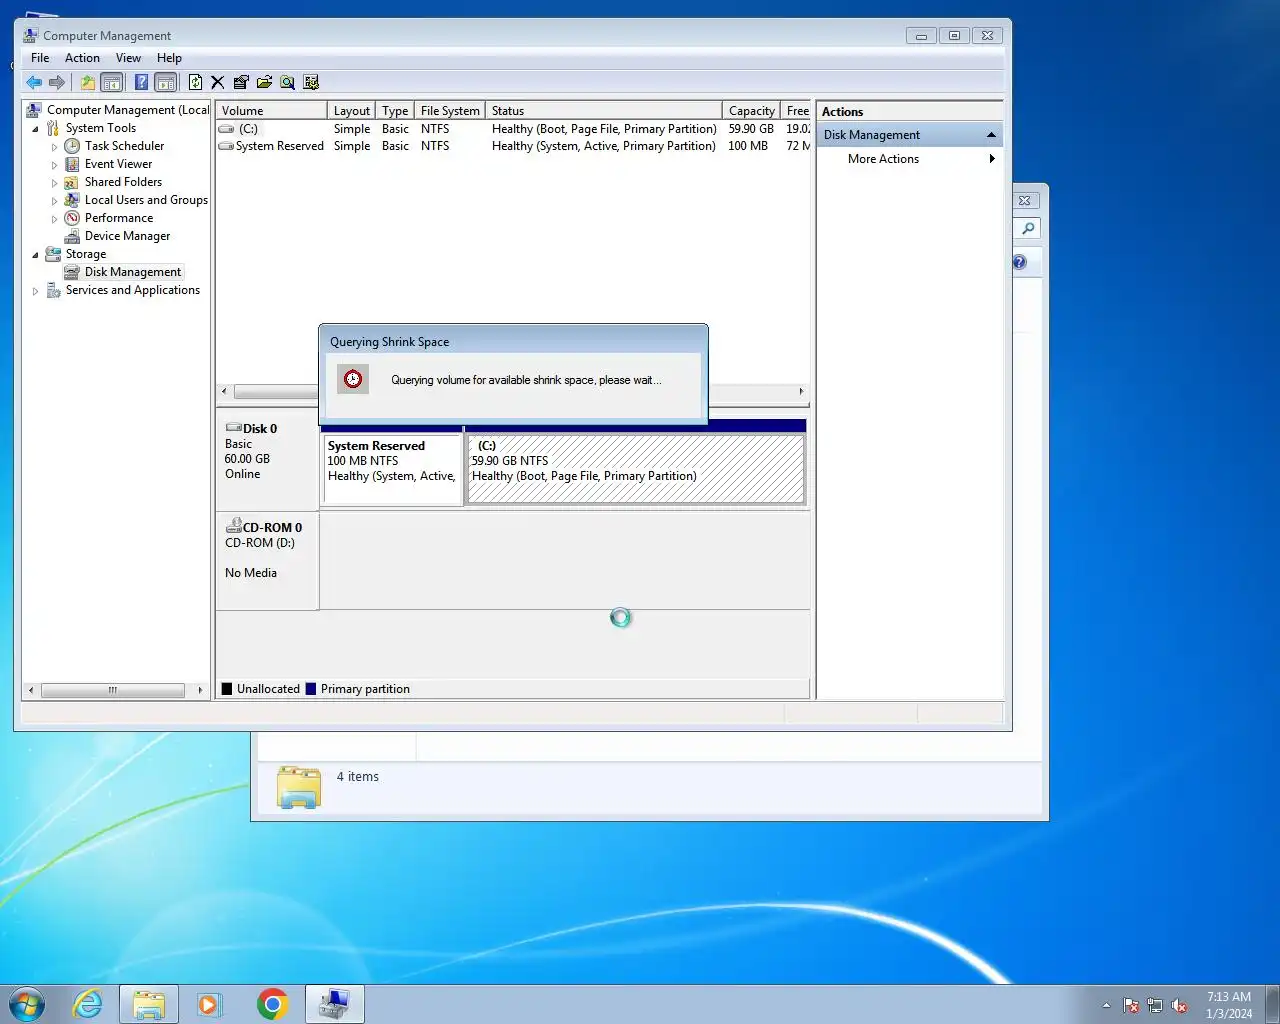Expand the Local Users and Groups node

[x=55, y=201]
